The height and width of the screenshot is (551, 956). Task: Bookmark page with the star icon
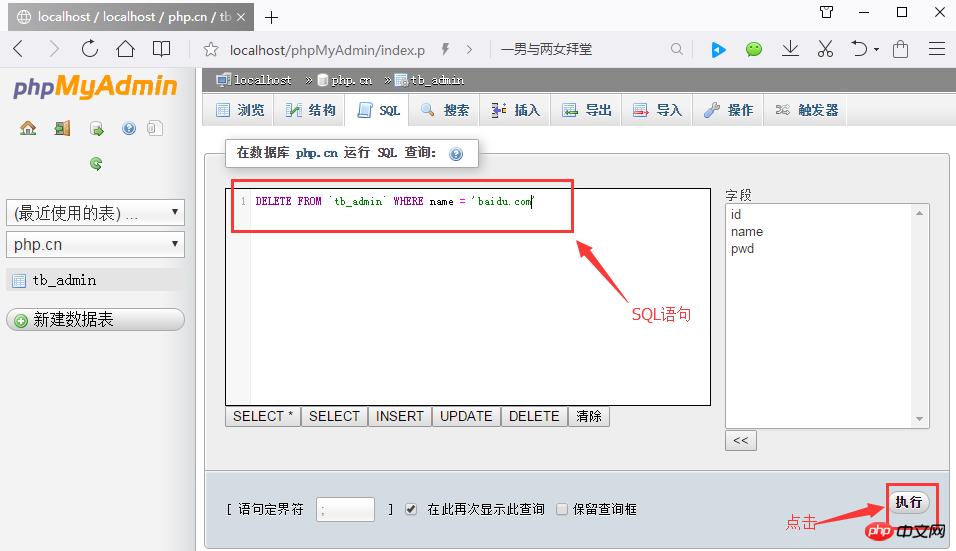pyautogui.click(x=211, y=49)
